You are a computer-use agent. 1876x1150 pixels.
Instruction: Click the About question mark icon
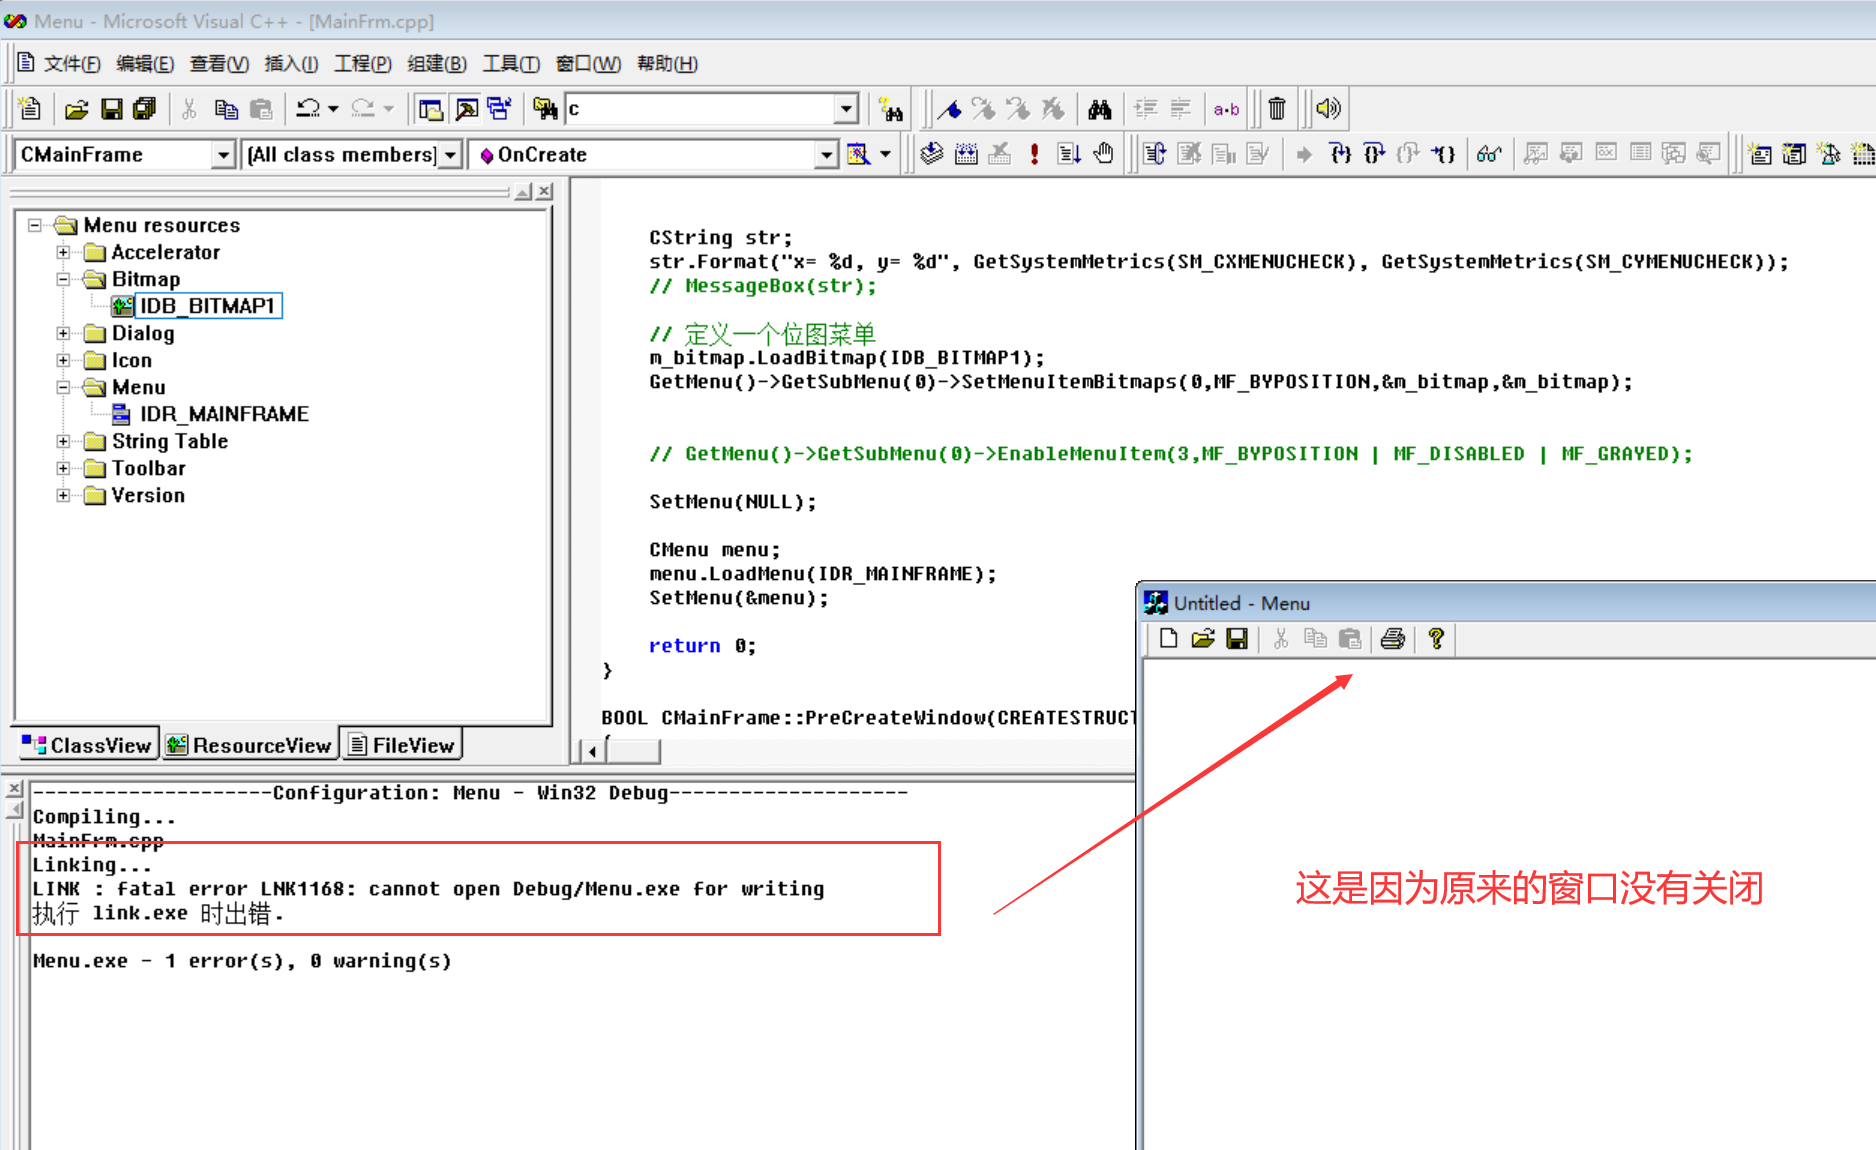click(x=1436, y=639)
